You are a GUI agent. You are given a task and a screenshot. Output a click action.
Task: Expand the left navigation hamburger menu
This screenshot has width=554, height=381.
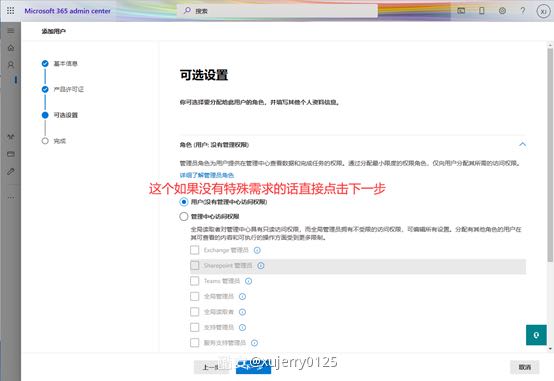(x=11, y=31)
